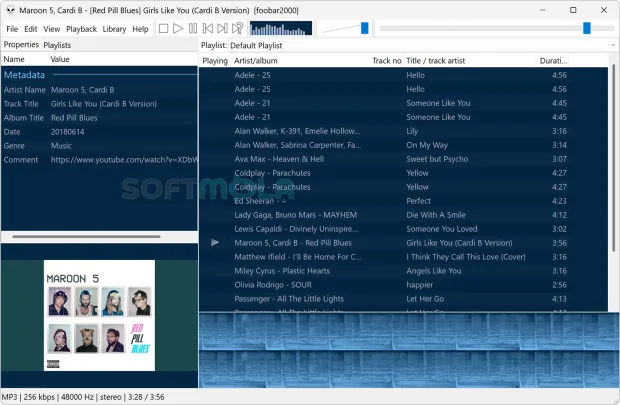The width and height of the screenshot is (620, 405).
Task: Open the File menu
Action: pos(12,29)
